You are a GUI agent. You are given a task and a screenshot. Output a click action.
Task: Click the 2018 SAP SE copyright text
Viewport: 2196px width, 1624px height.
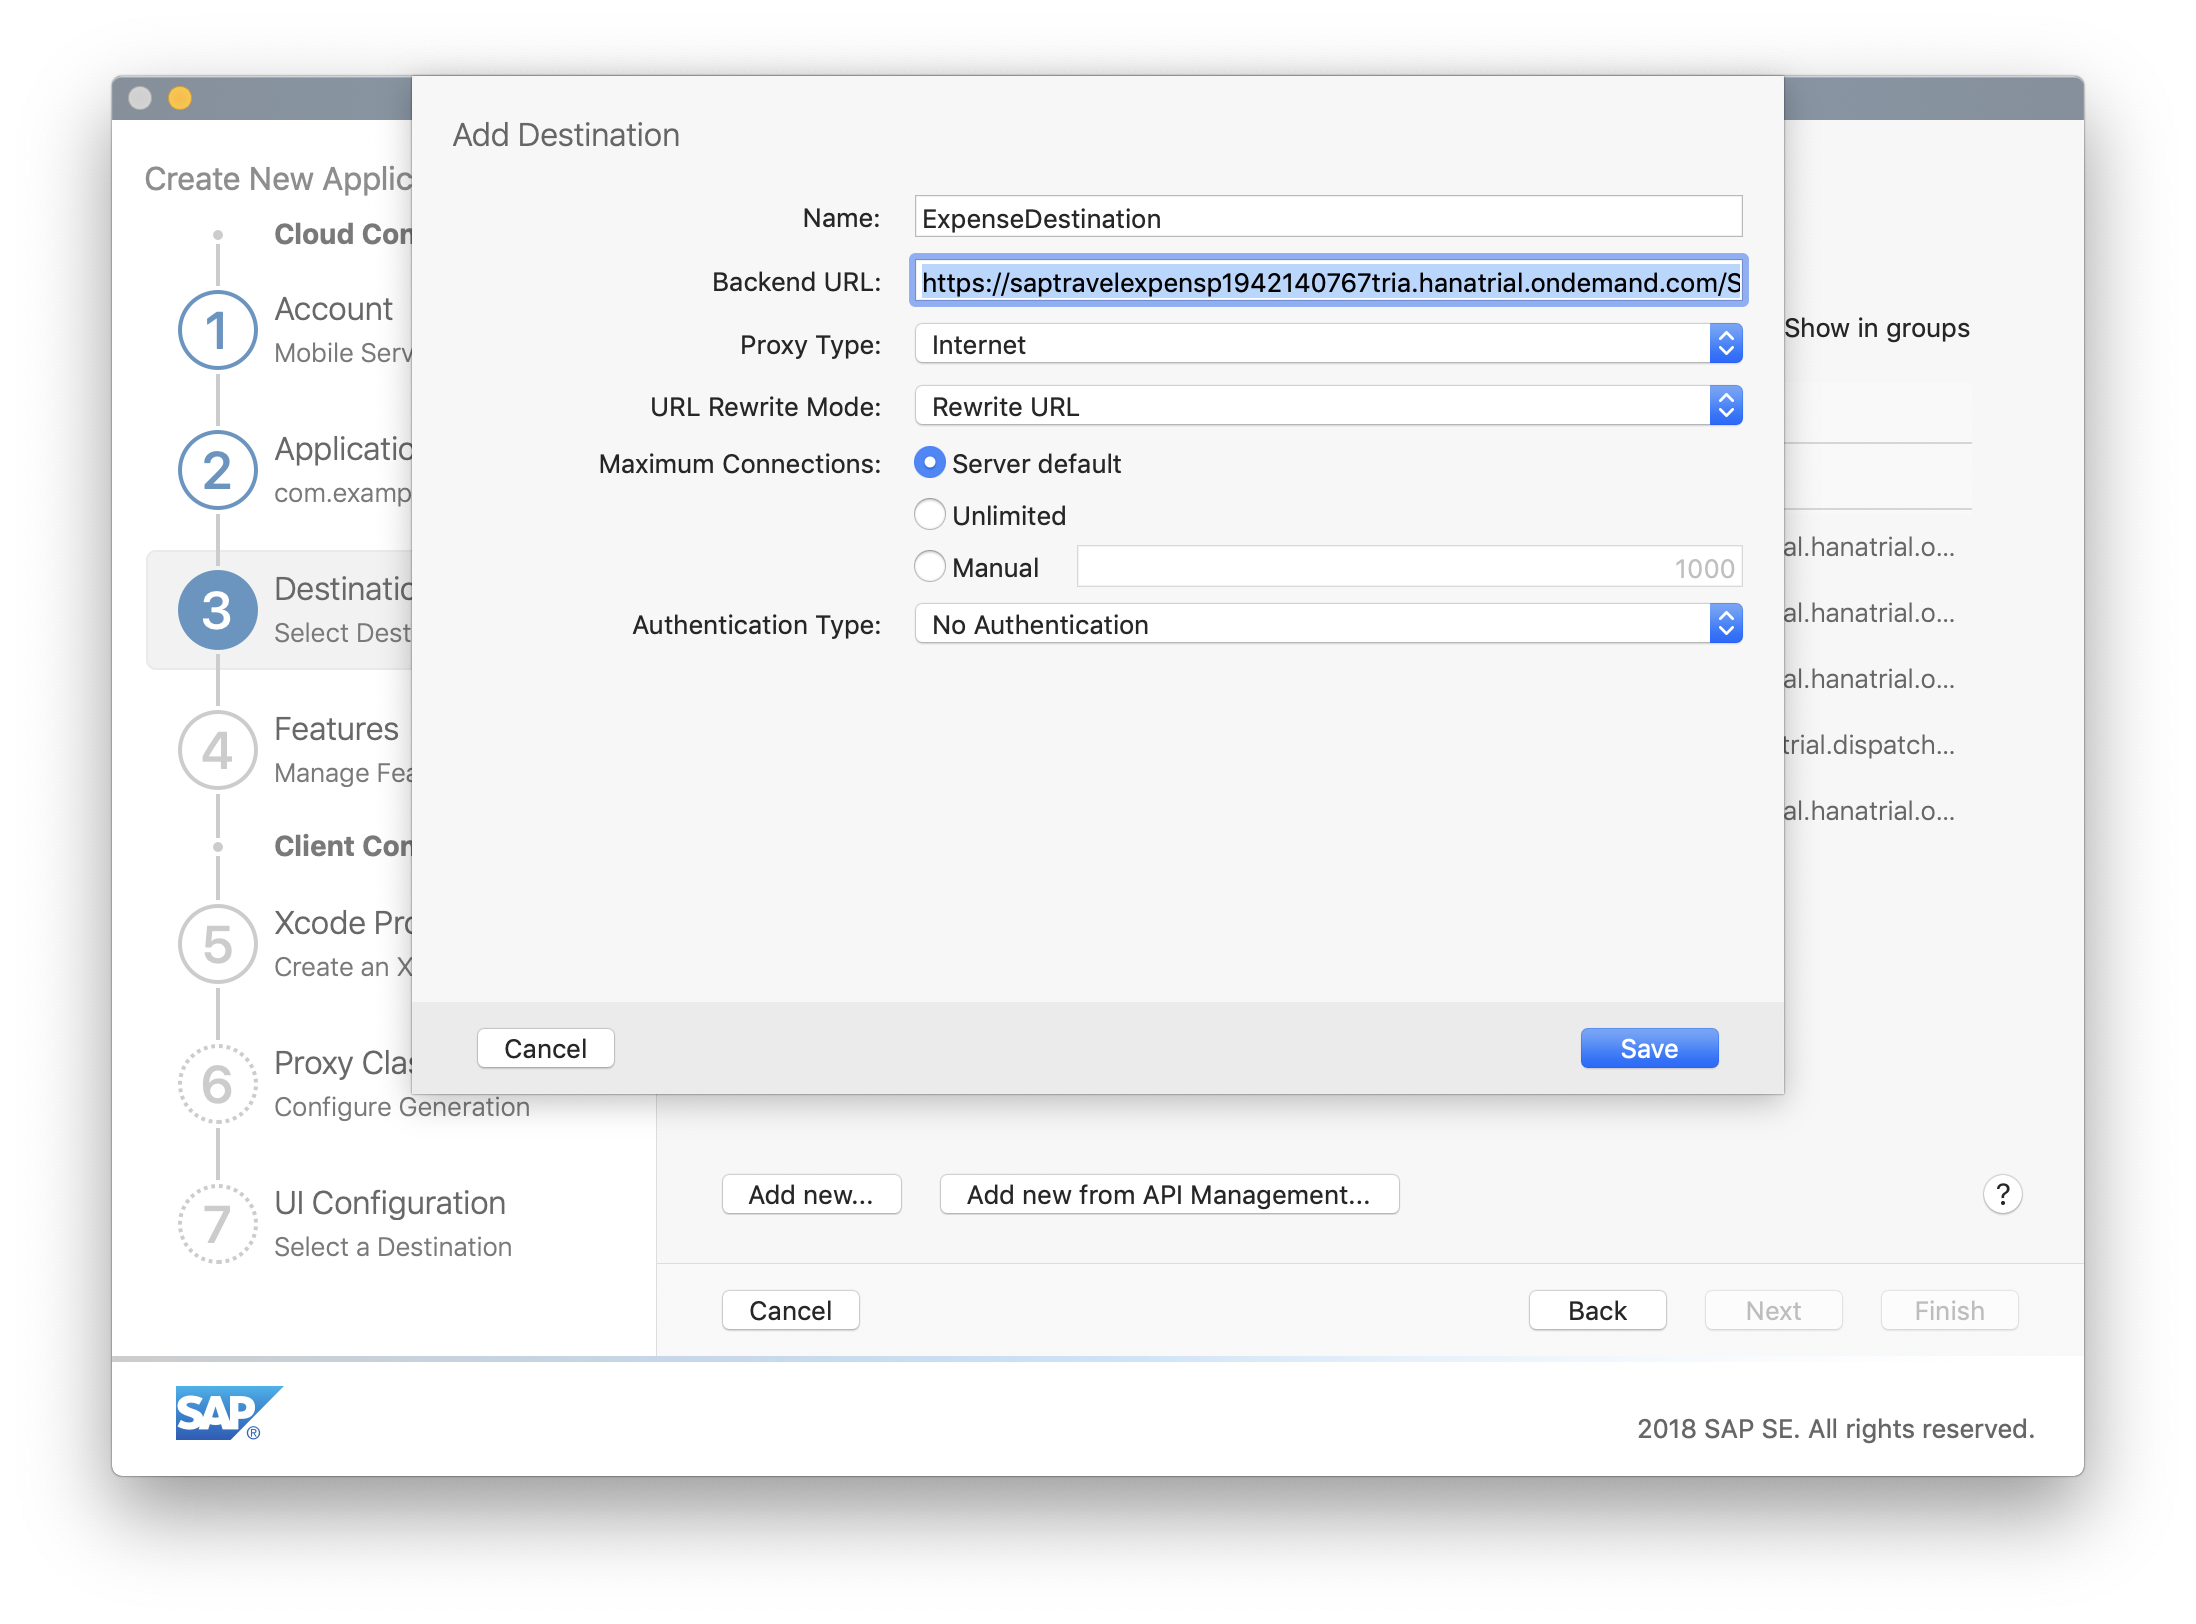point(1835,1428)
